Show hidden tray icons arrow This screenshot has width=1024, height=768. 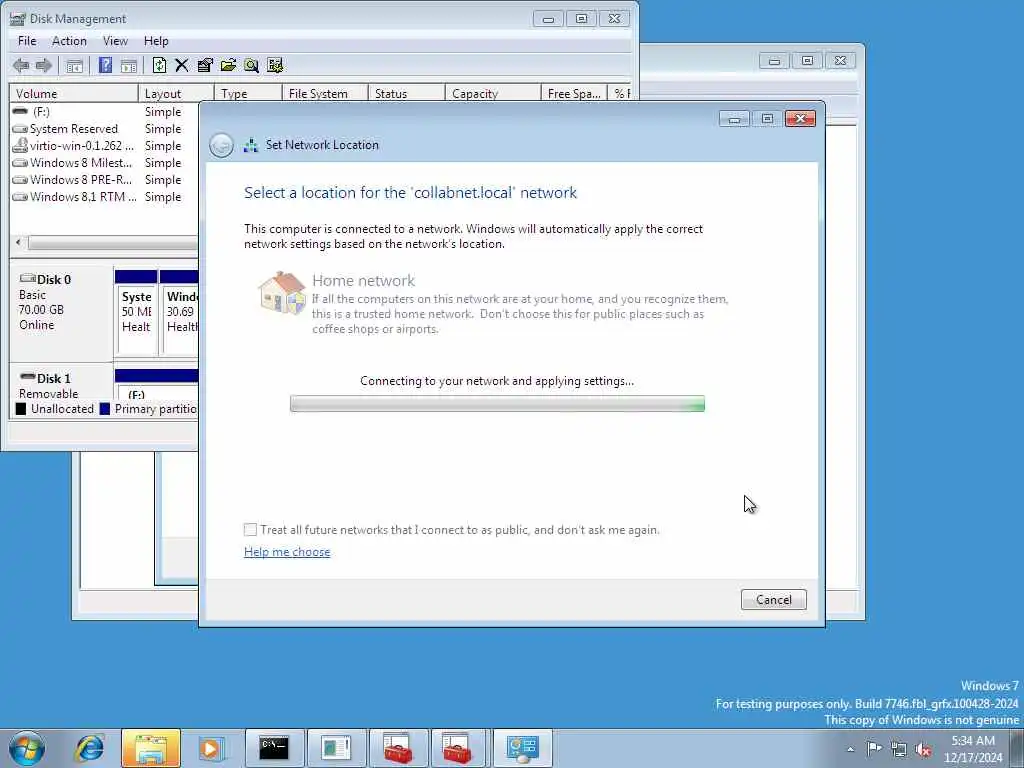click(850, 749)
